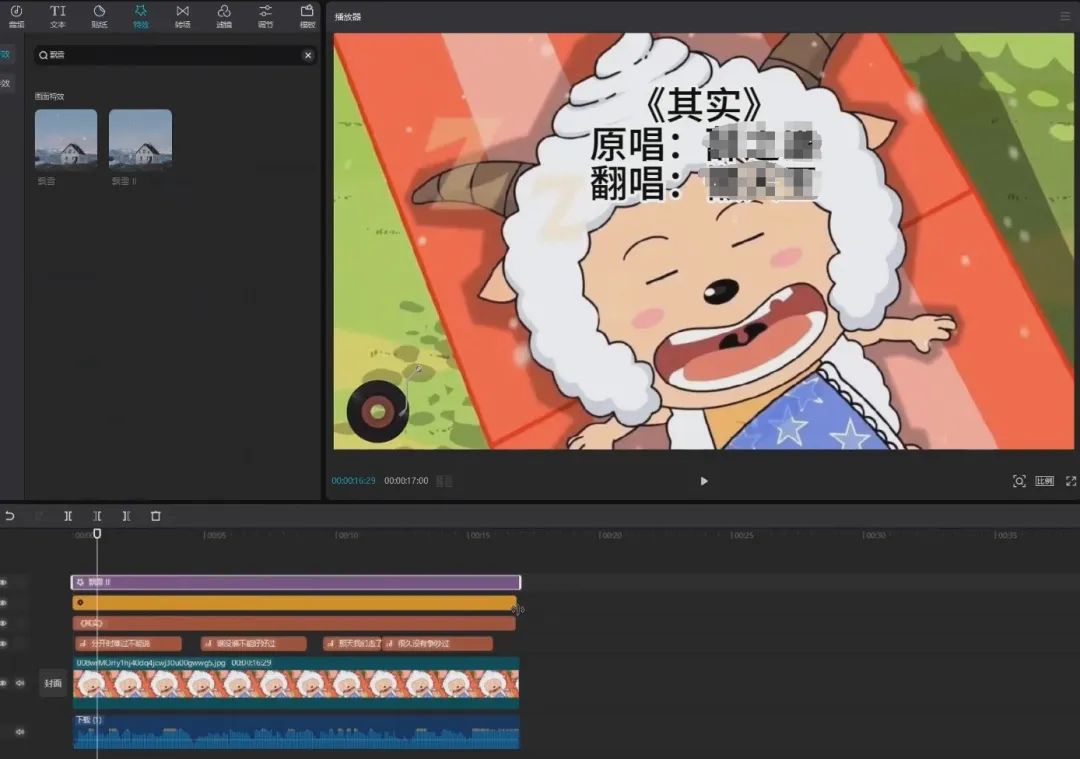Select the second snow effect thumbnail
Image resolution: width=1080 pixels, height=759 pixels.
point(140,139)
